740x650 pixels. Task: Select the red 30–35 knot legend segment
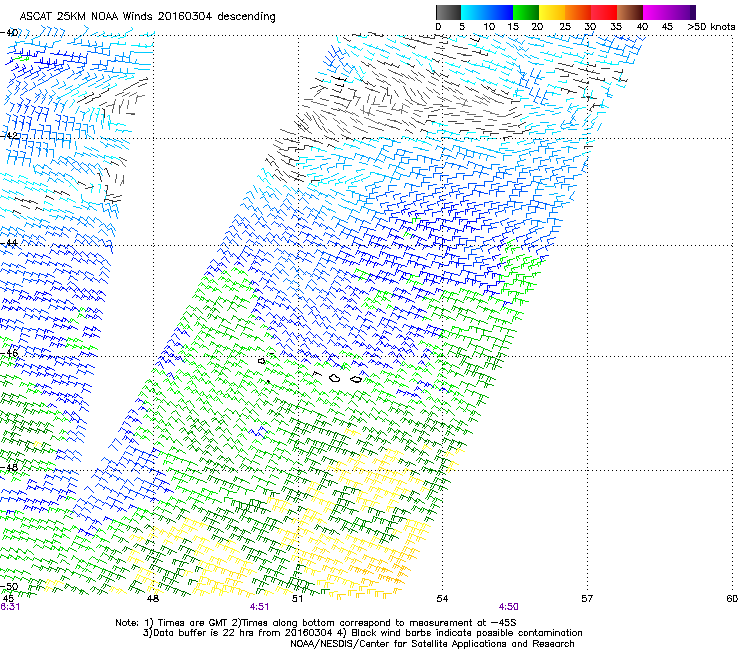(x=604, y=12)
